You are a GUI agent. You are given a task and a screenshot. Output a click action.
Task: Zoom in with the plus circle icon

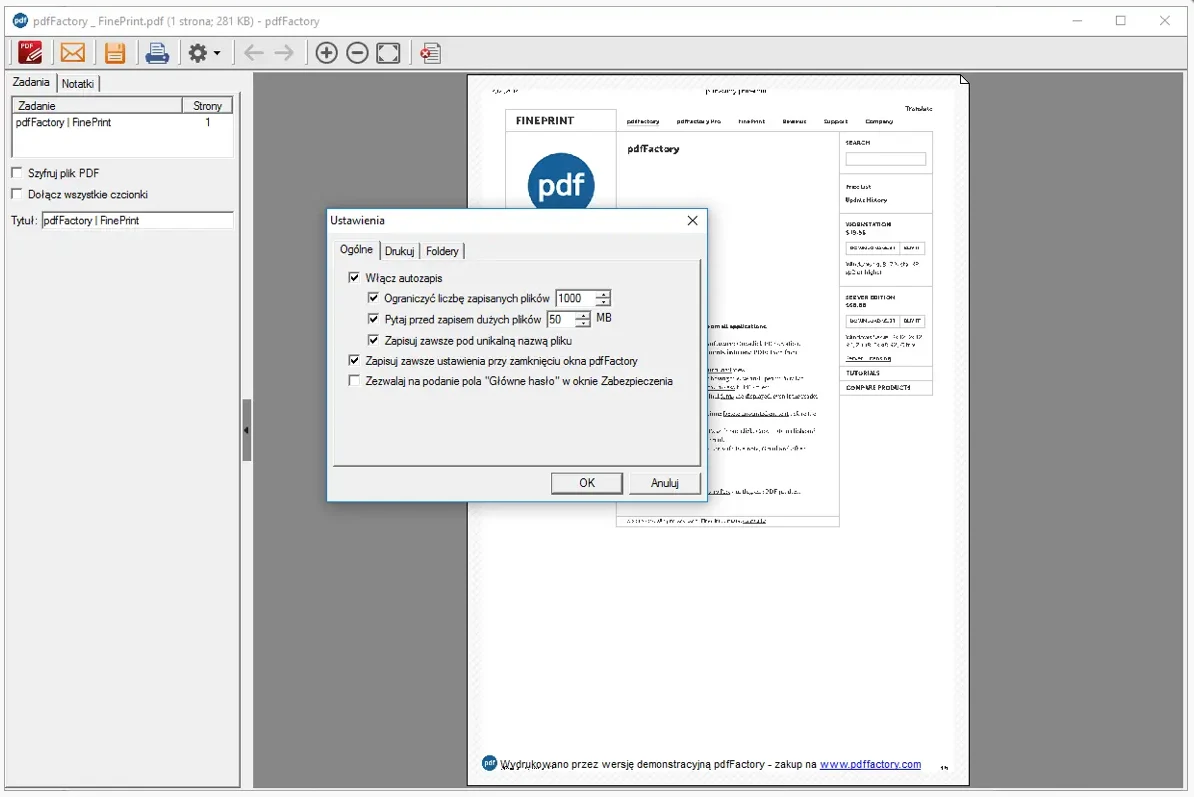[327, 53]
